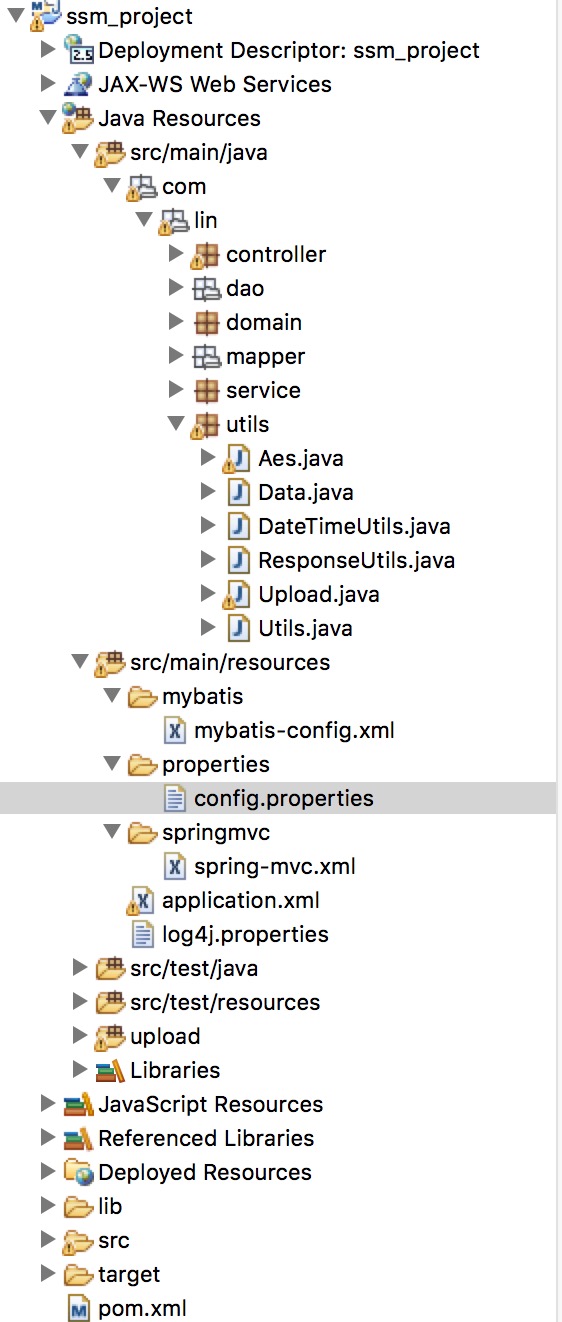Click the Libraries books icon

click(110, 1070)
